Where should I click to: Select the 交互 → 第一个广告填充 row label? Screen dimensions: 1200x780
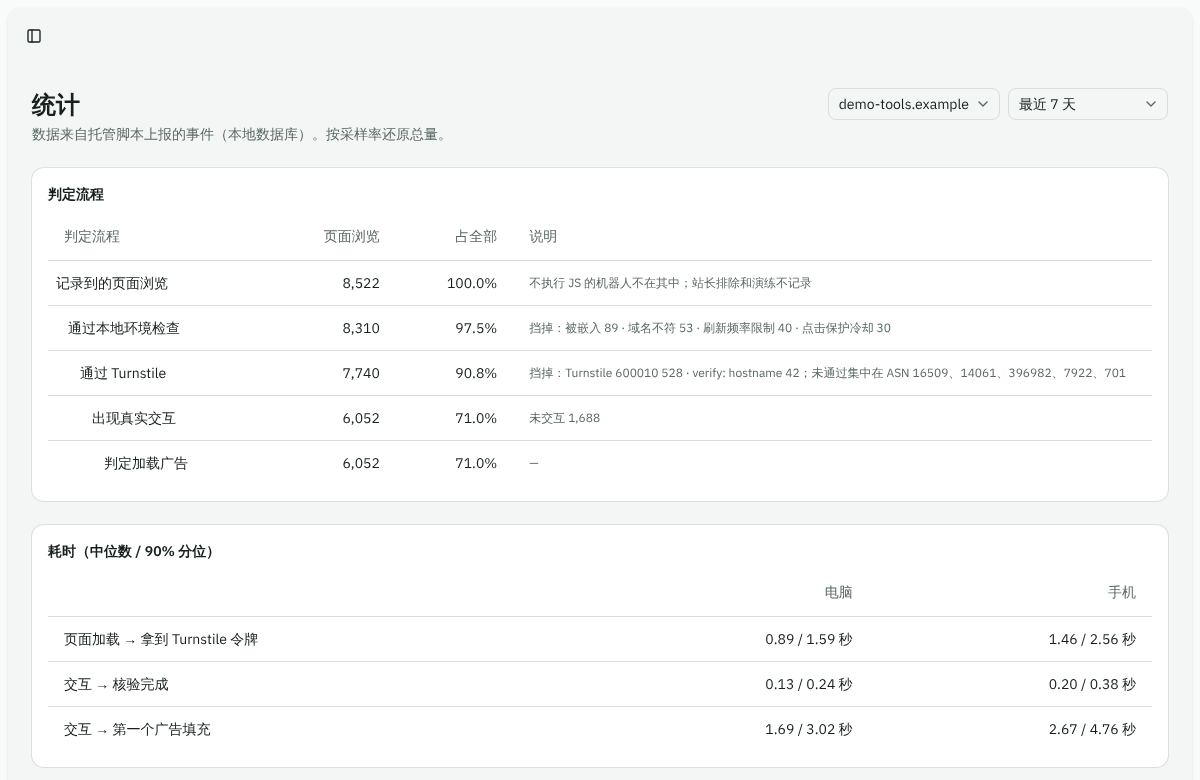[x=137, y=729]
